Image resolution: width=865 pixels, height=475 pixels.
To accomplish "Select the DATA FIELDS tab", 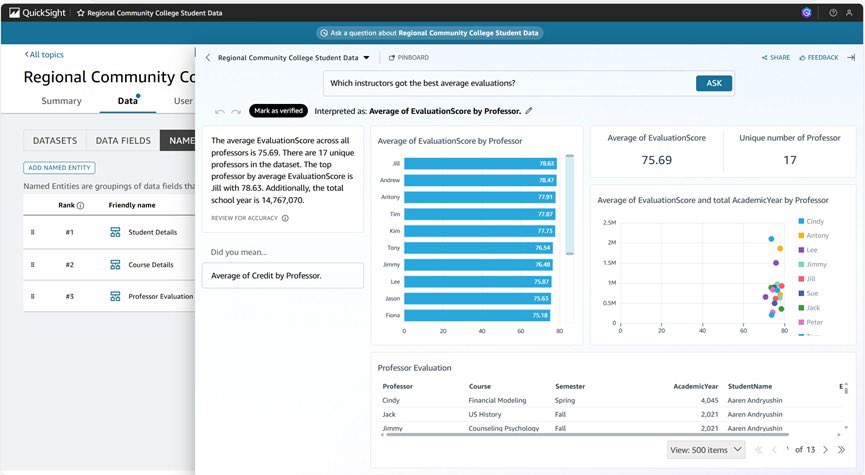I will pos(123,141).
